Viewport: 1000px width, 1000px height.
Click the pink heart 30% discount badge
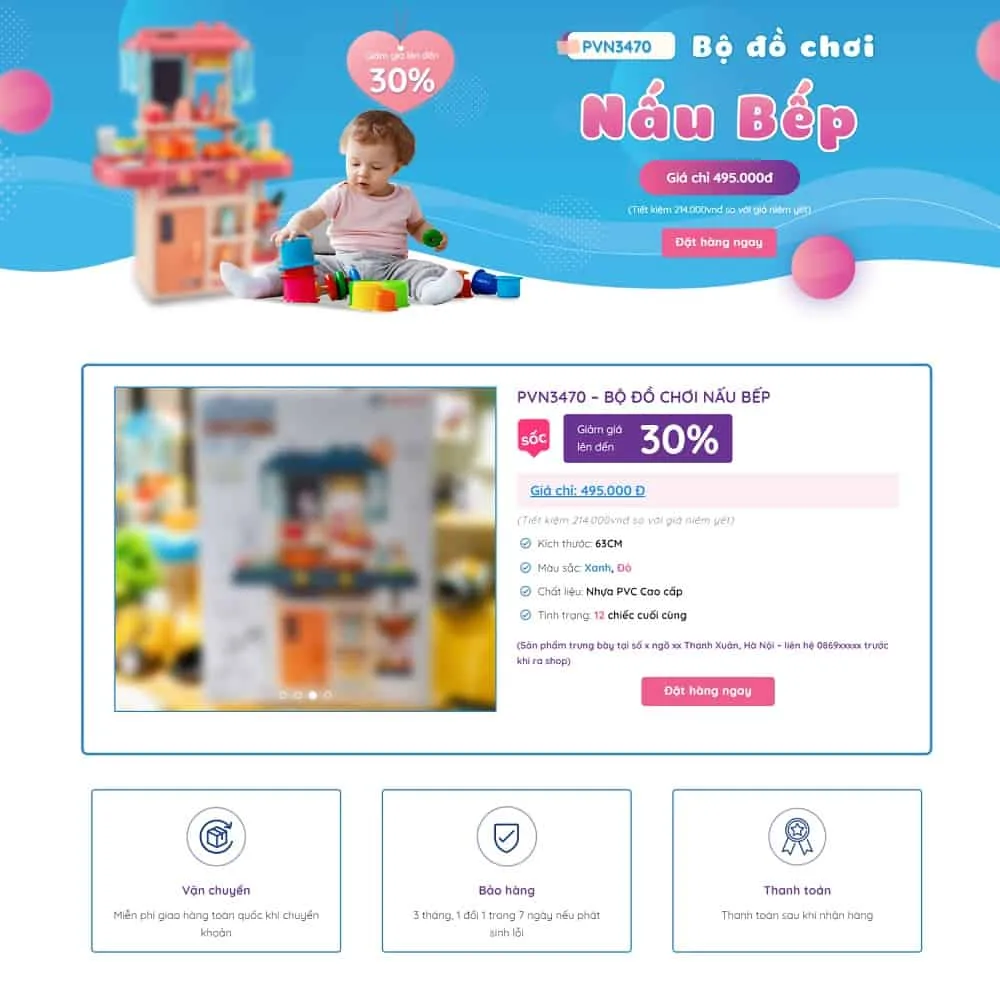tap(401, 70)
